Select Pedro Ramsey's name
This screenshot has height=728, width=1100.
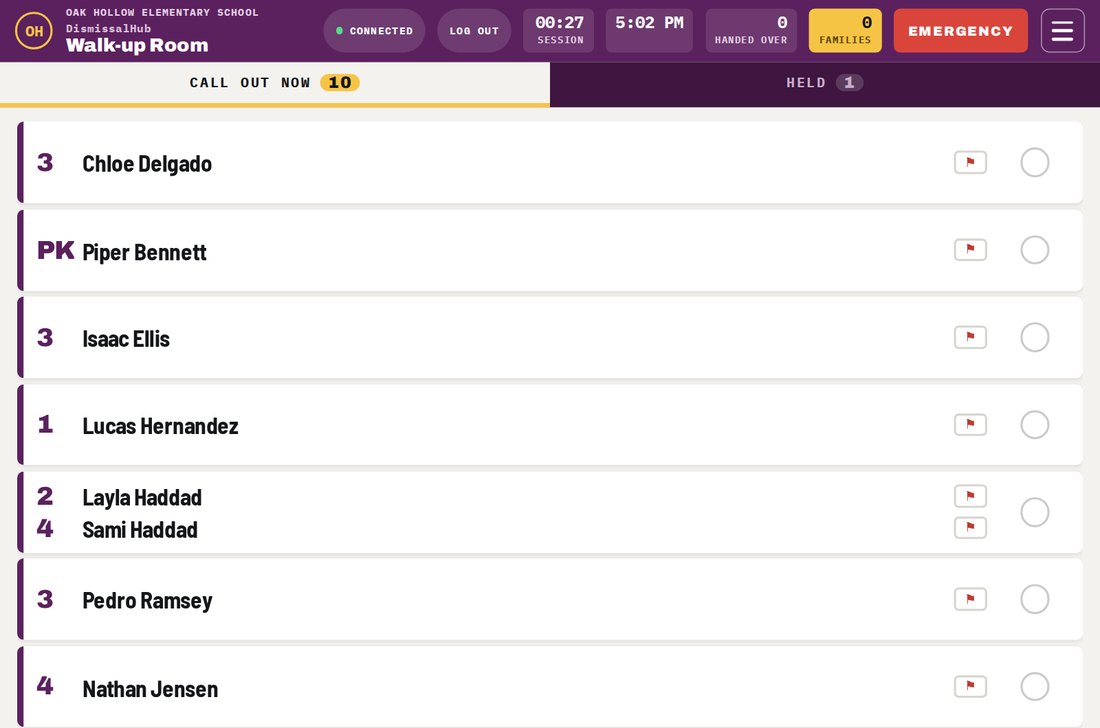click(147, 601)
